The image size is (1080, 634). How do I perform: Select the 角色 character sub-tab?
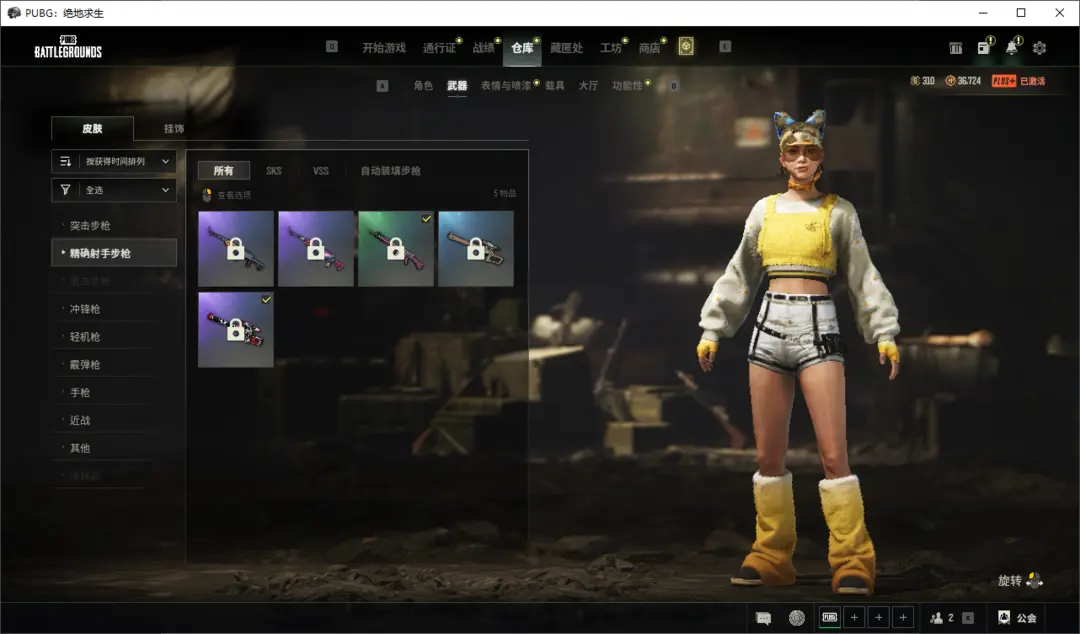423,86
